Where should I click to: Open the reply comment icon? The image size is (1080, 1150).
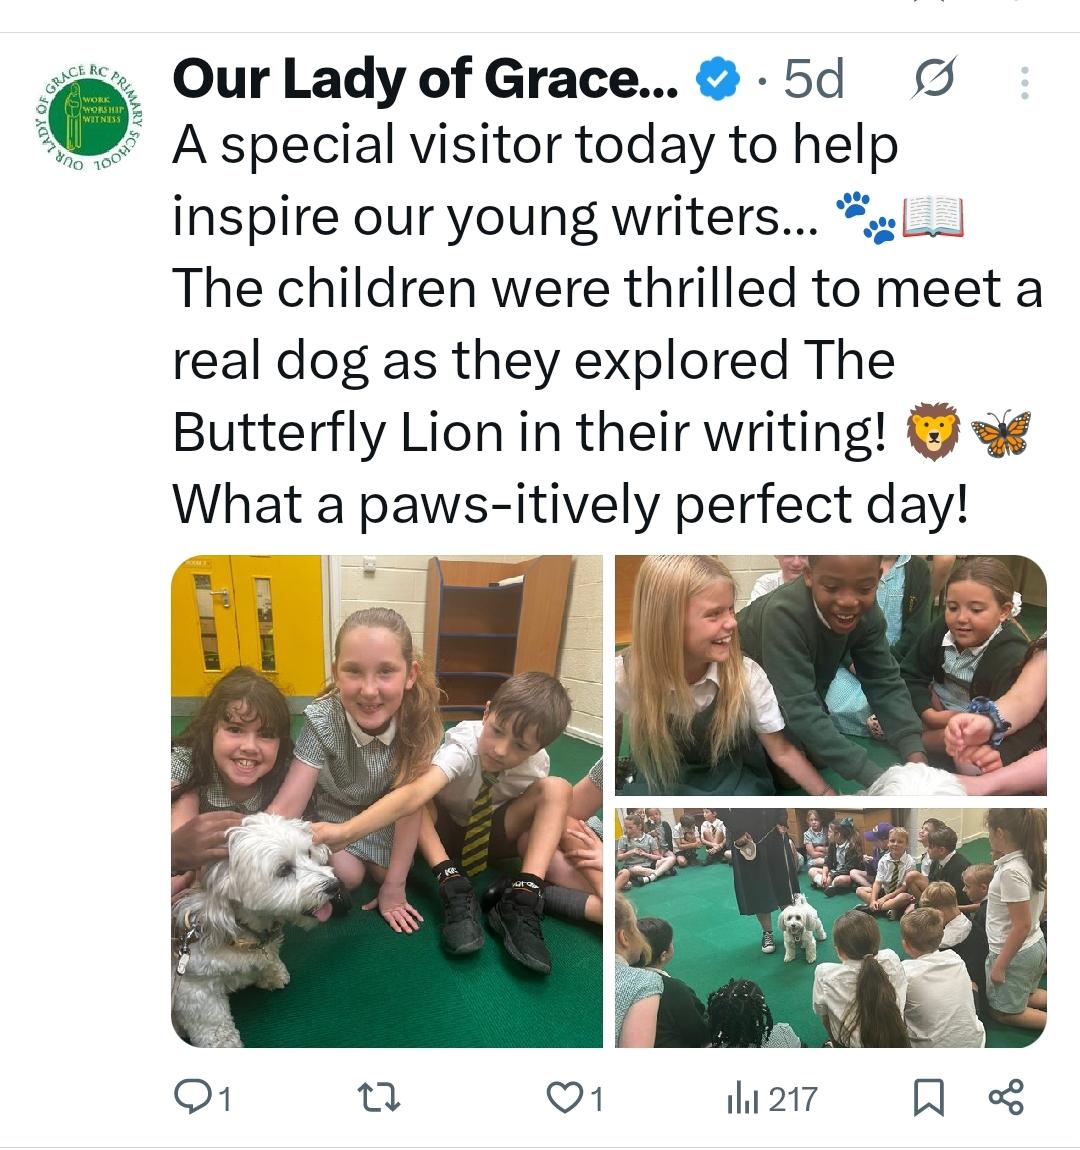click(192, 1098)
